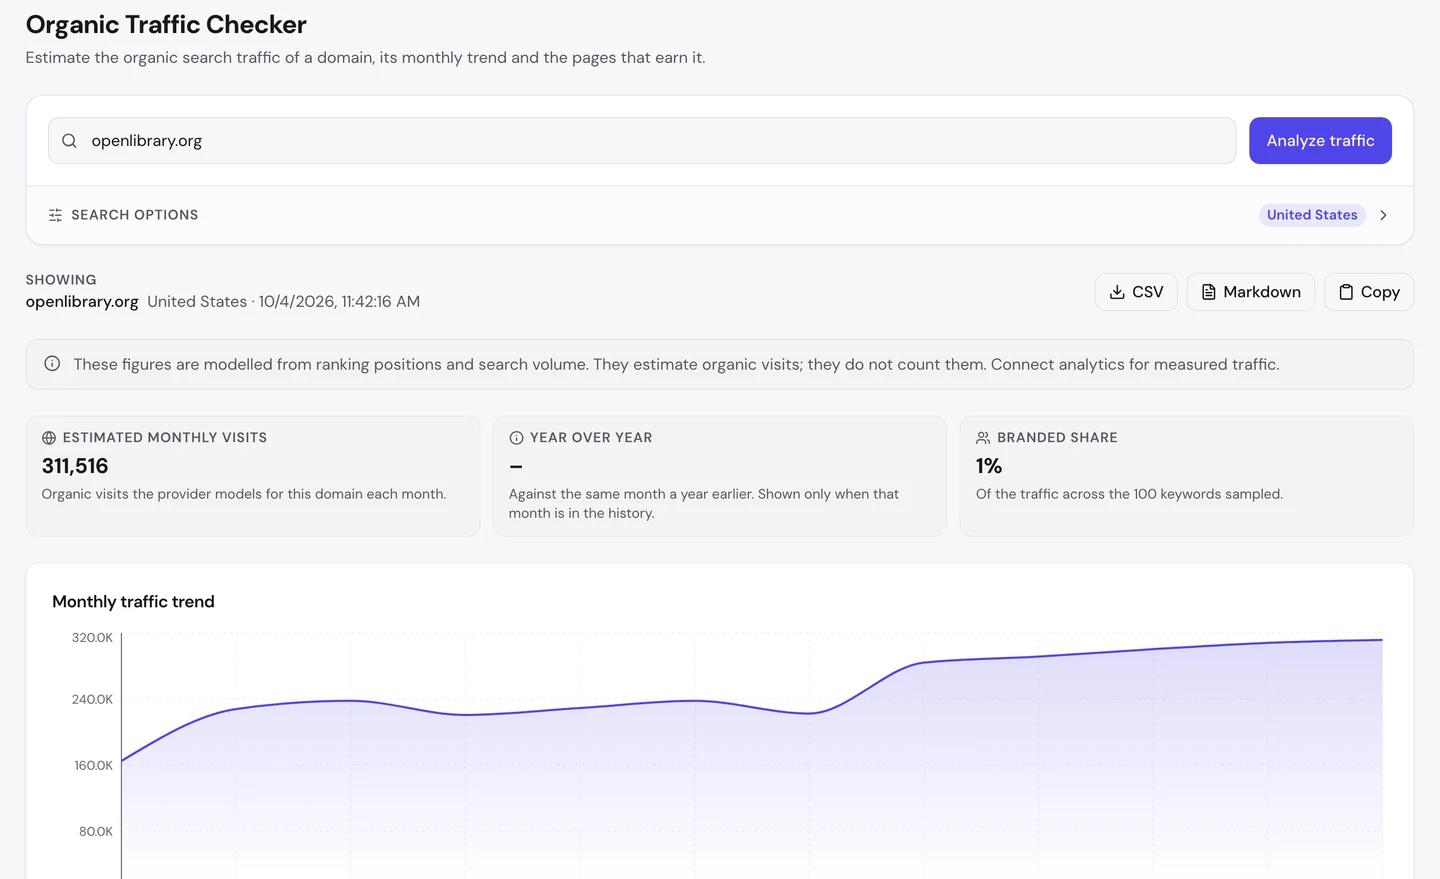Click the globe icon by Estimated Monthly Visits
This screenshot has width=1440, height=879.
[49, 438]
